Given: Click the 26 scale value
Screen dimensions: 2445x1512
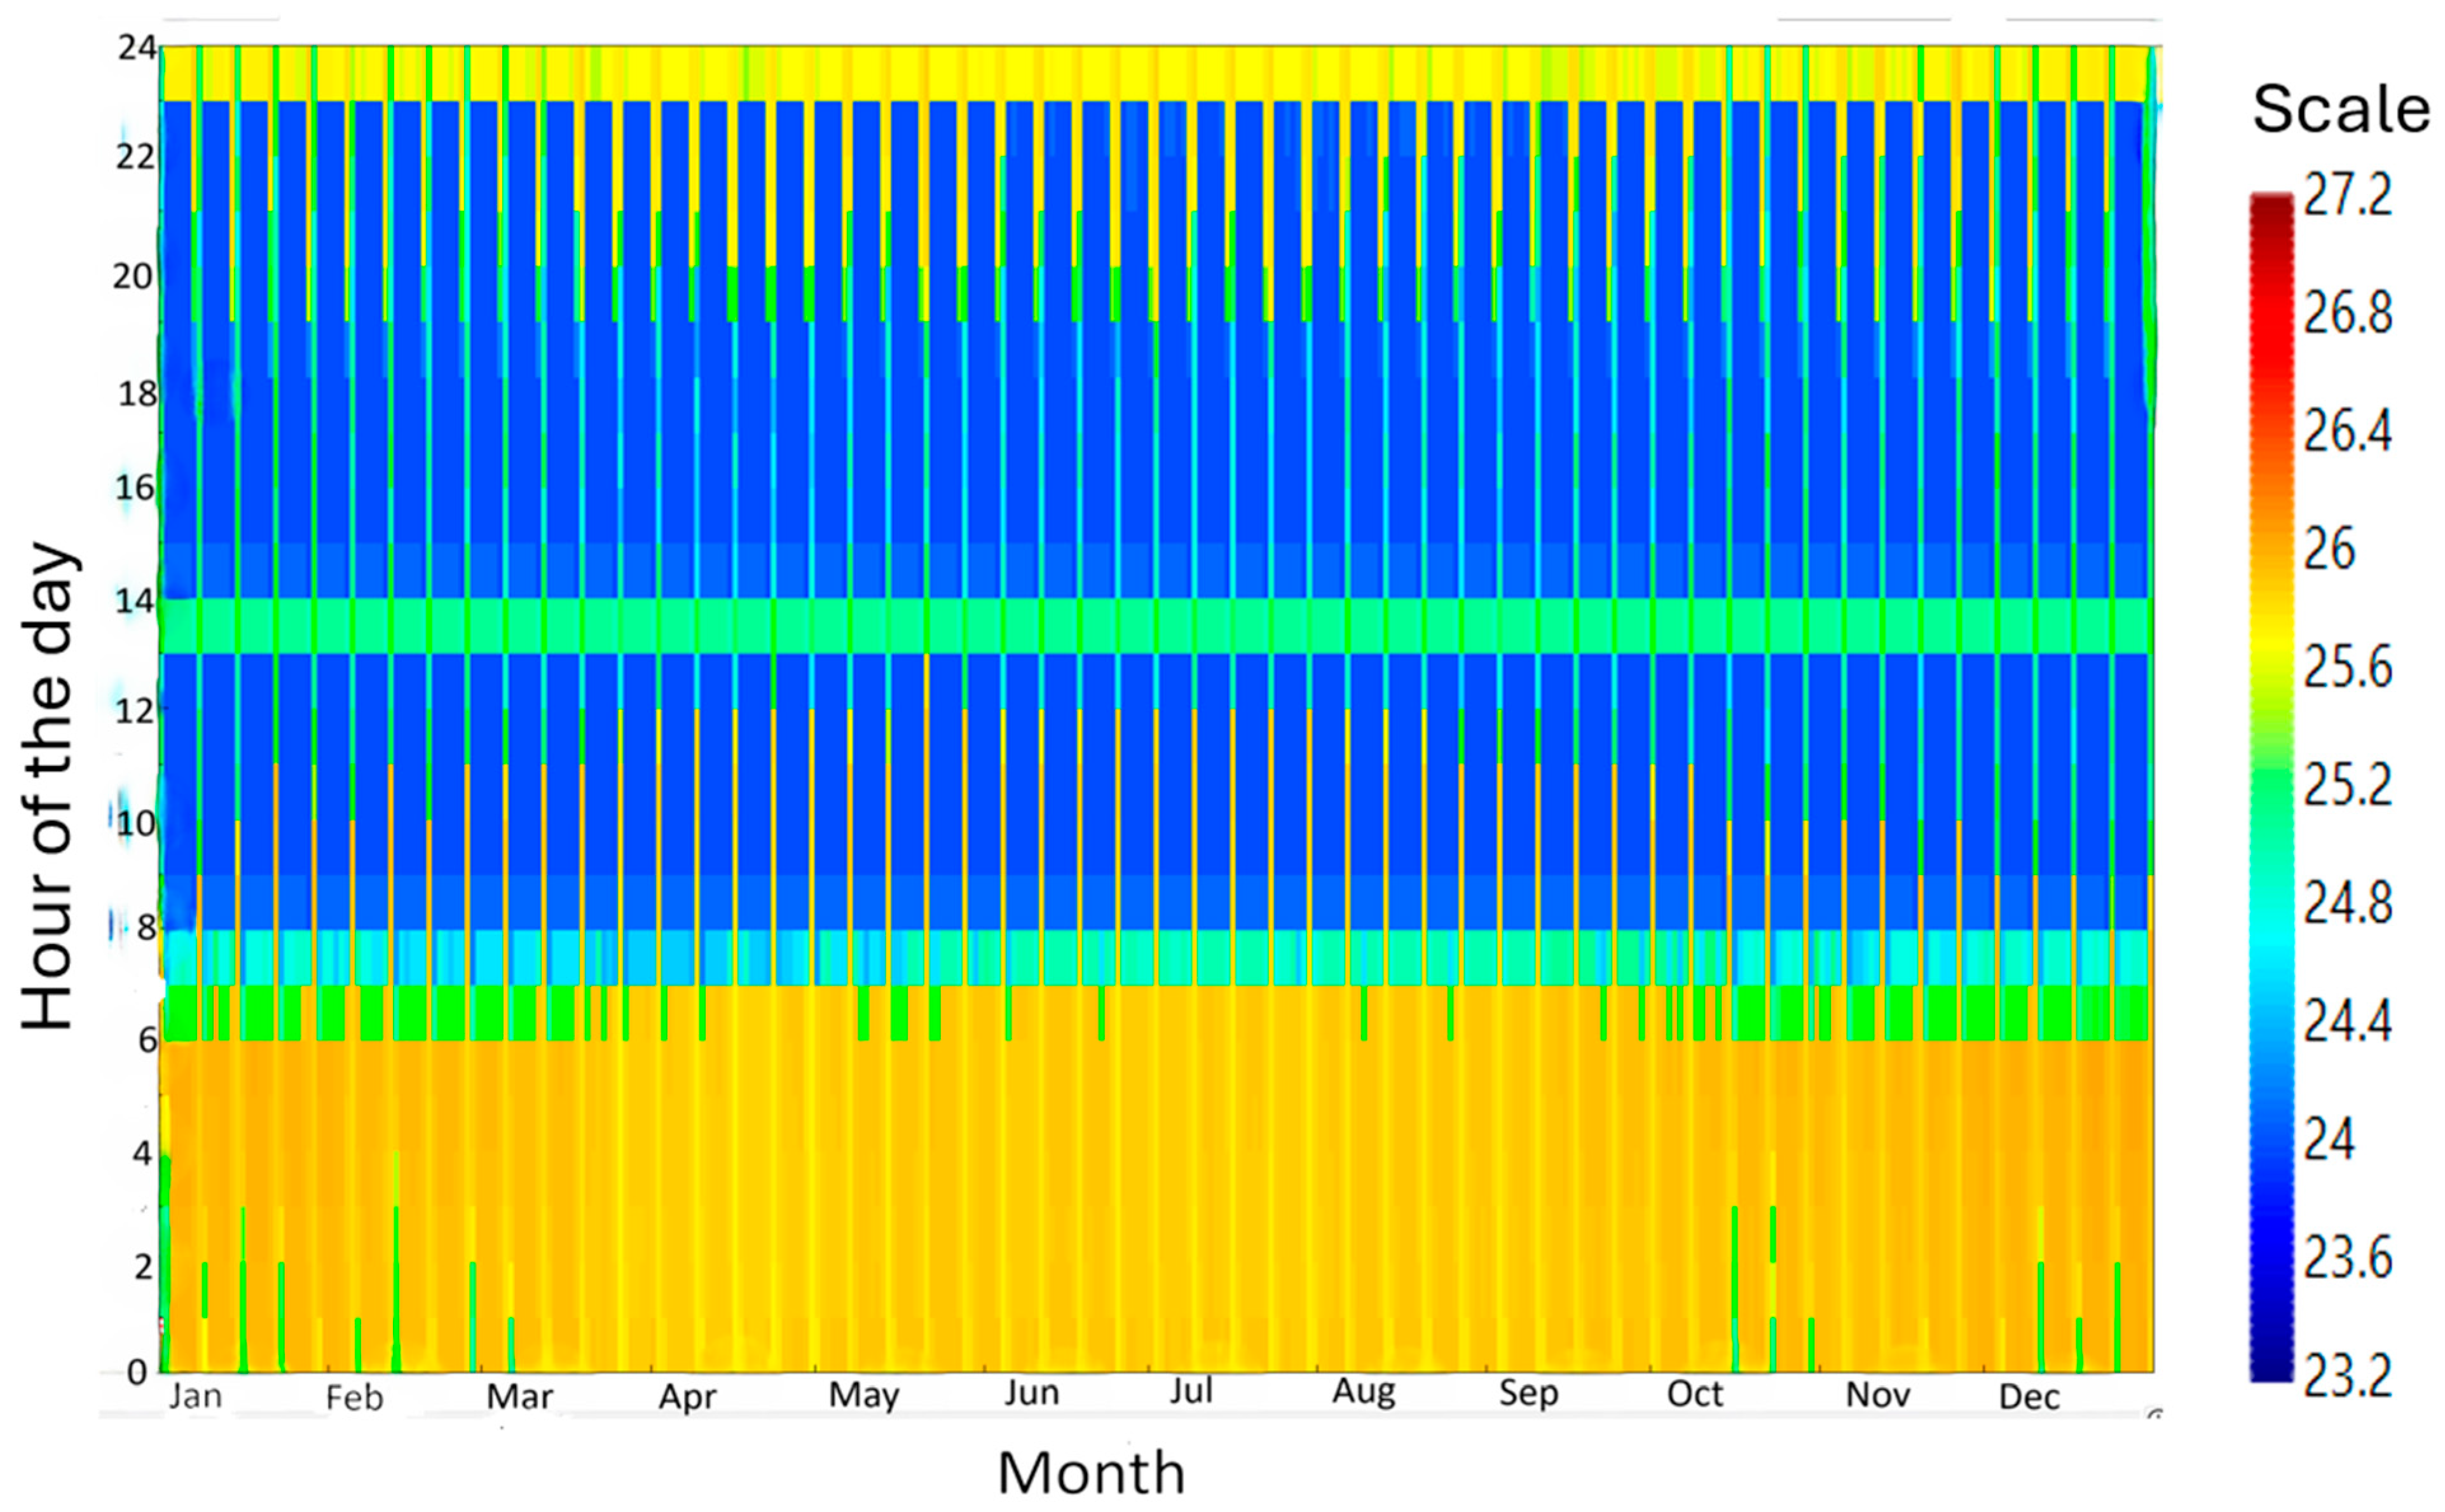Looking at the screenshot, I should click(2330, 549).
